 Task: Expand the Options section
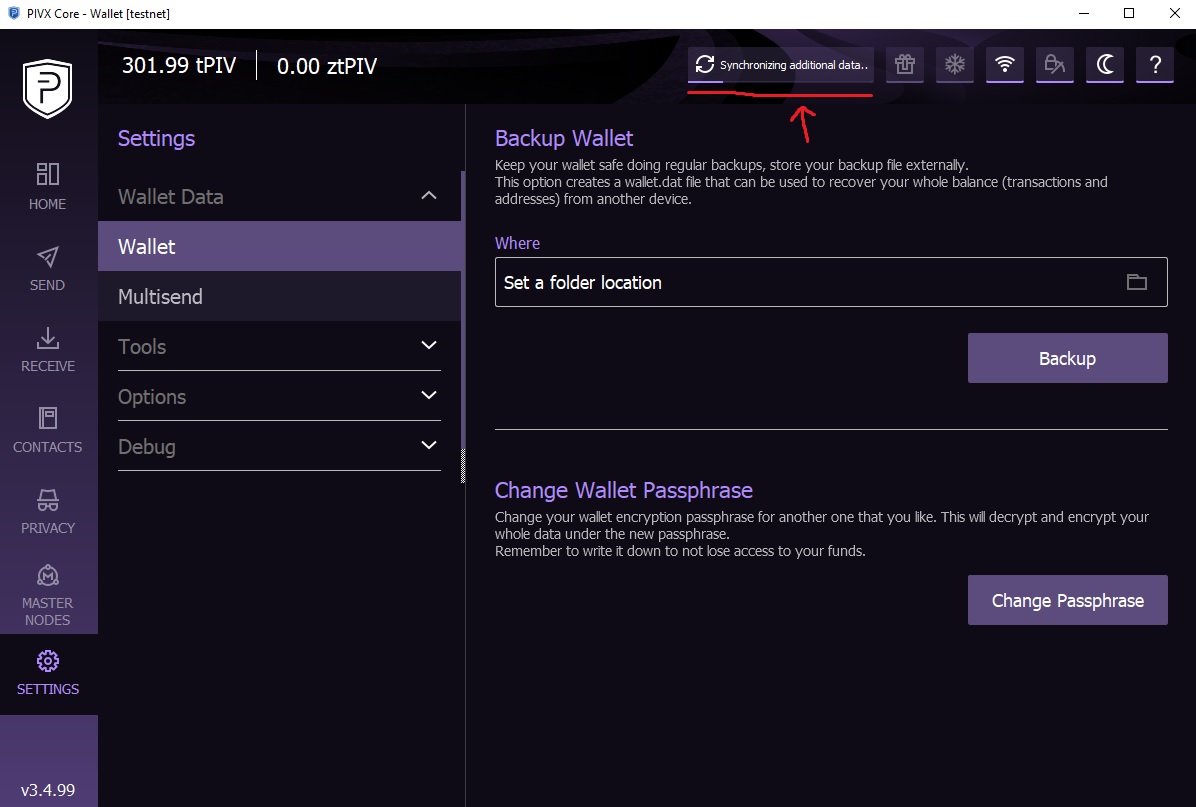click(x=429, y=396)
